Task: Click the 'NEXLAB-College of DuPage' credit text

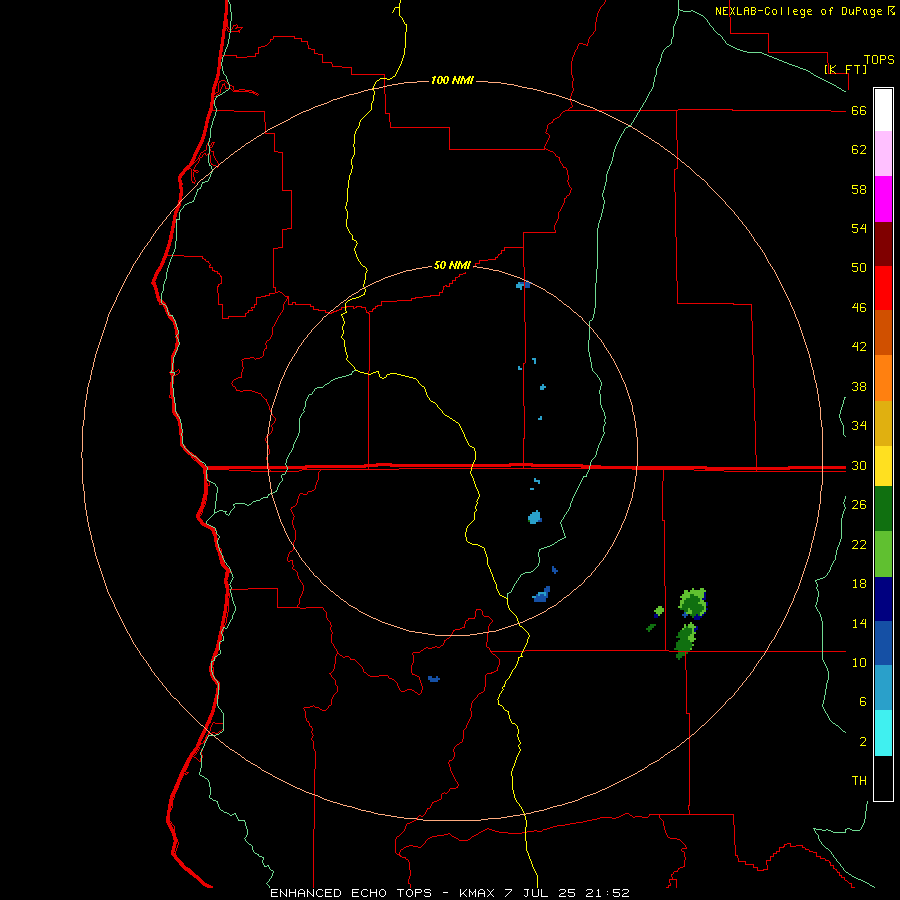Action: point(800,11)
